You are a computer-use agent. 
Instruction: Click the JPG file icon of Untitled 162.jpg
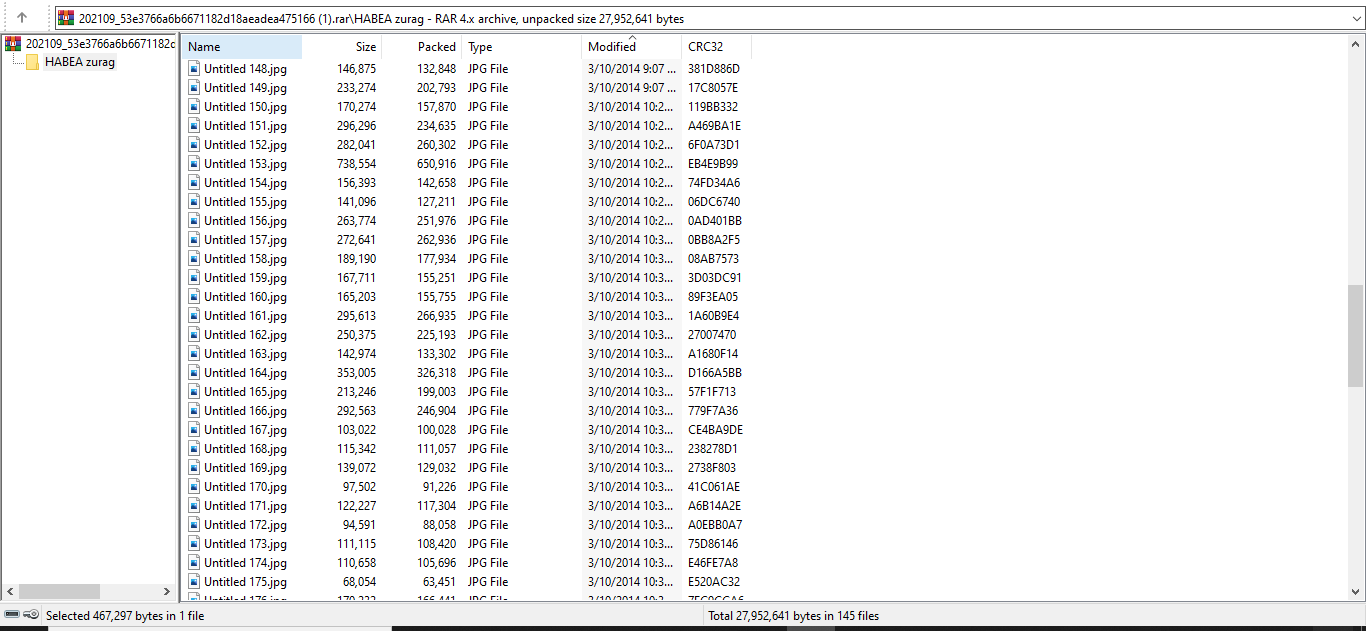click(194, 335)
